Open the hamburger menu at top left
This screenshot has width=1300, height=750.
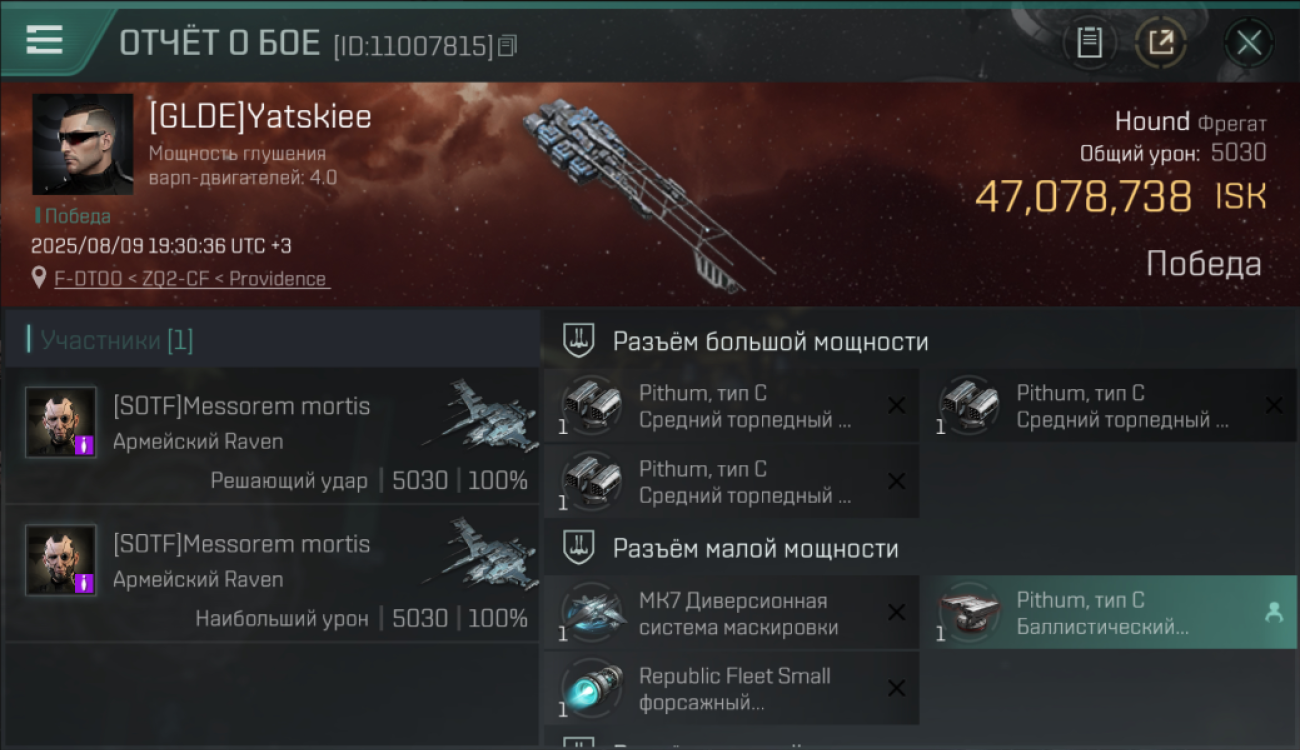pyautogui.click(x=44, y=40)
